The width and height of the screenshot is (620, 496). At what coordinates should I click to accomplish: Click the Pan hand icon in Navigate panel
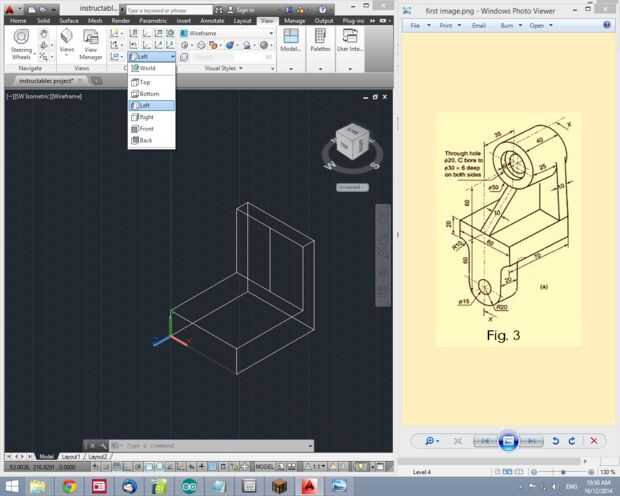click(44, 34)
